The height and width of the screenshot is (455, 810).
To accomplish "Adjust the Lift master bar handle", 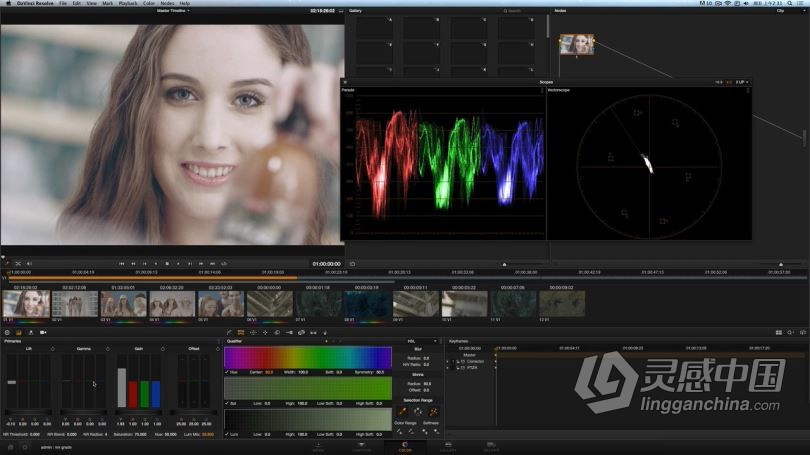I will (12, 382).
